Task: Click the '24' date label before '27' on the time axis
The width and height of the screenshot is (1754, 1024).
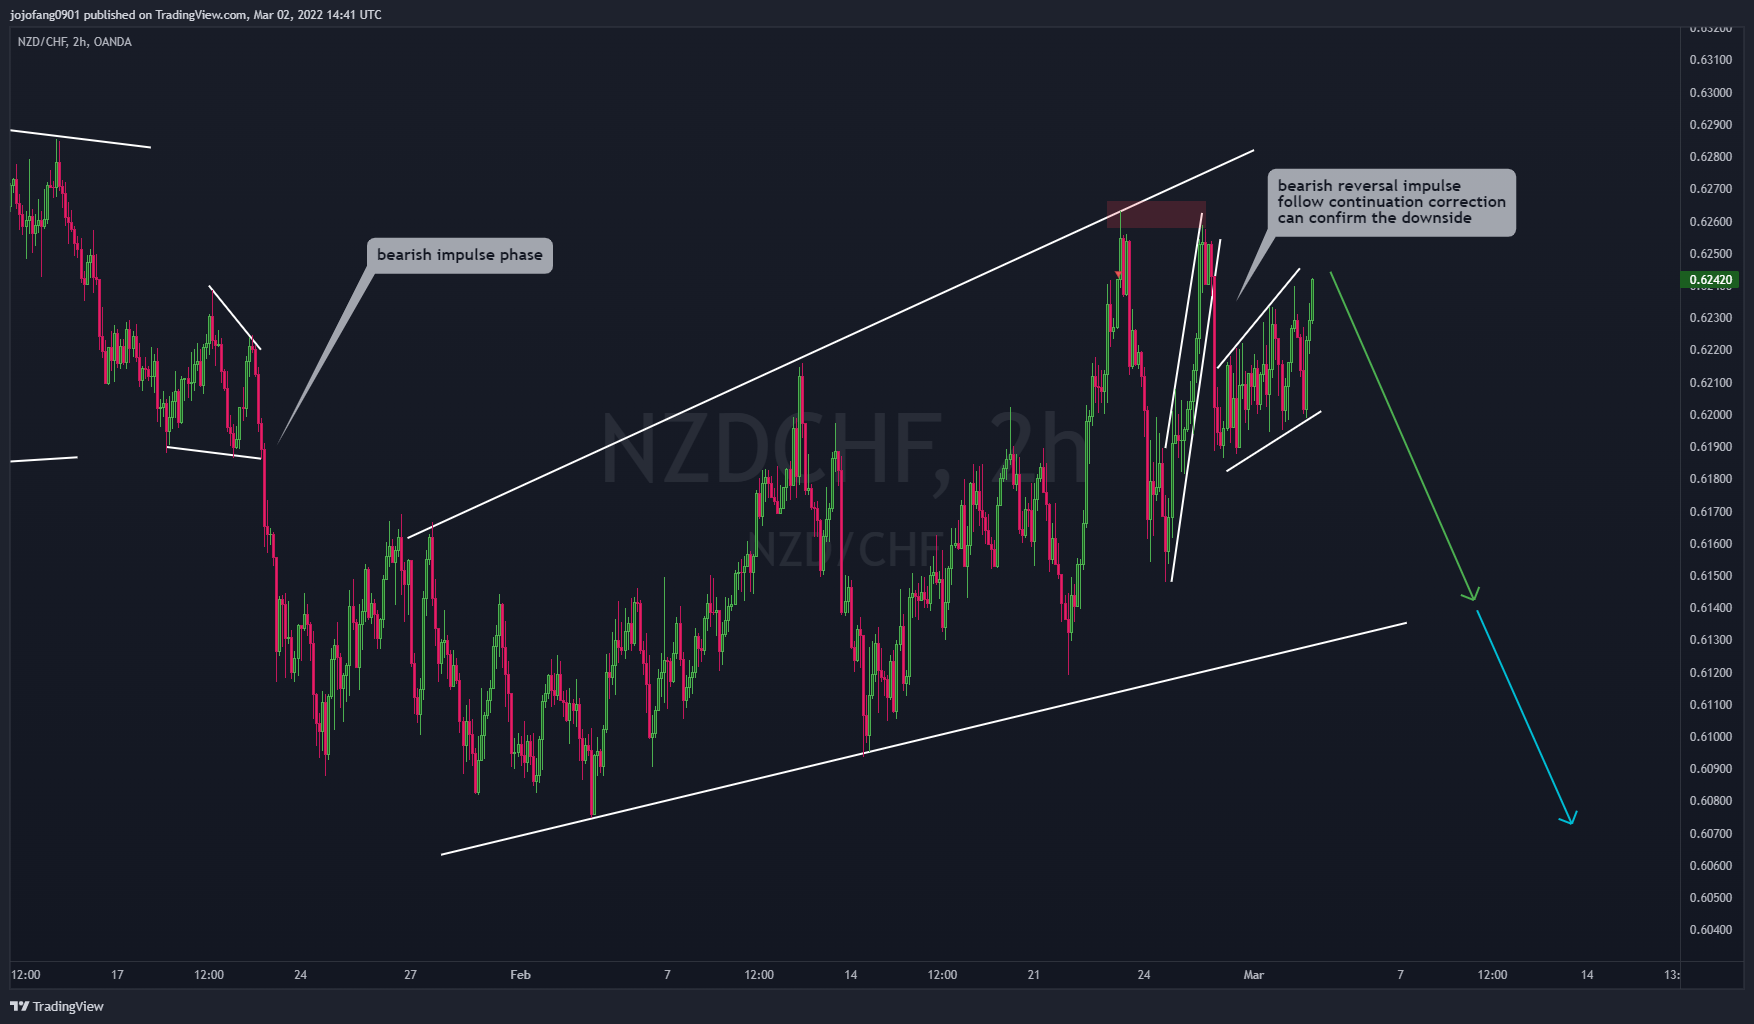Action: click(301, 975)
